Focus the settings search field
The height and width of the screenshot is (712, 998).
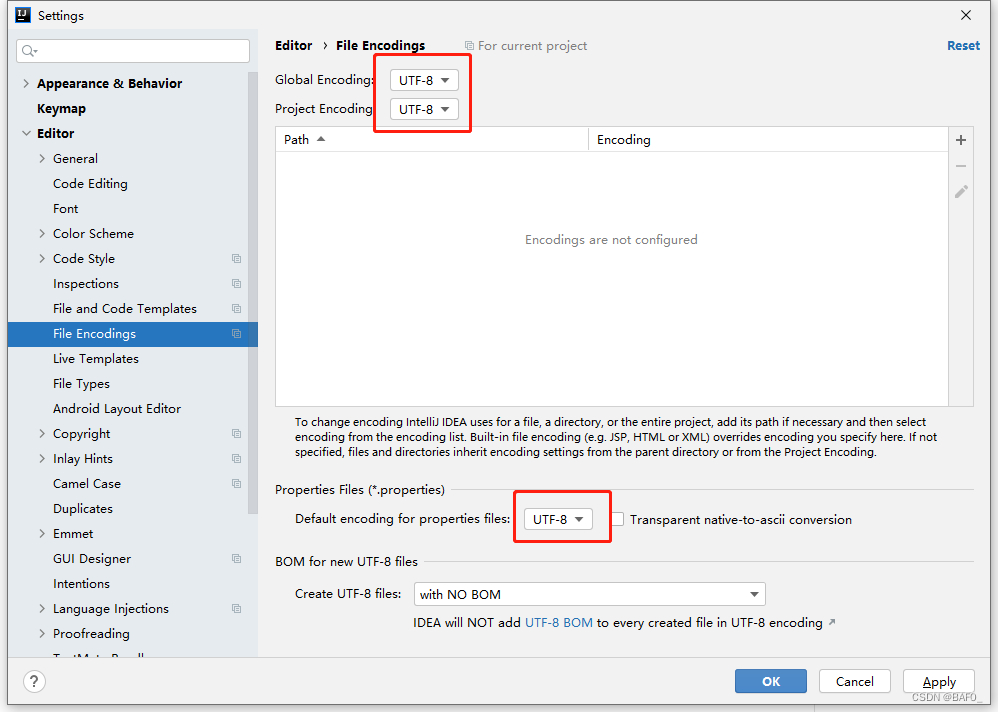(x=133, y=51)
